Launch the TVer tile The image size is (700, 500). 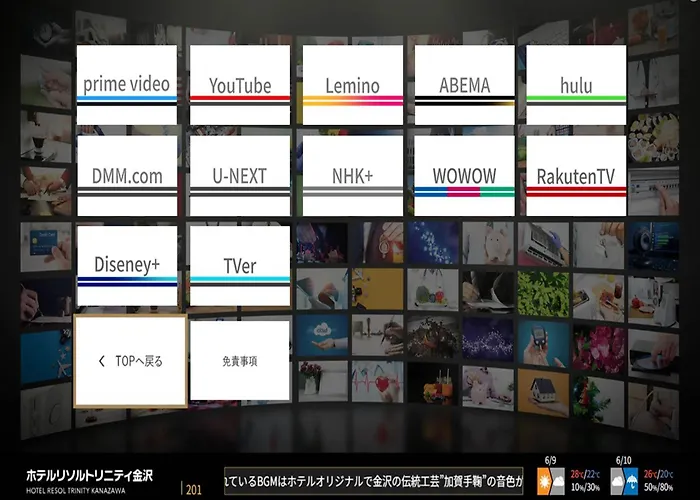tap(240, 266)
